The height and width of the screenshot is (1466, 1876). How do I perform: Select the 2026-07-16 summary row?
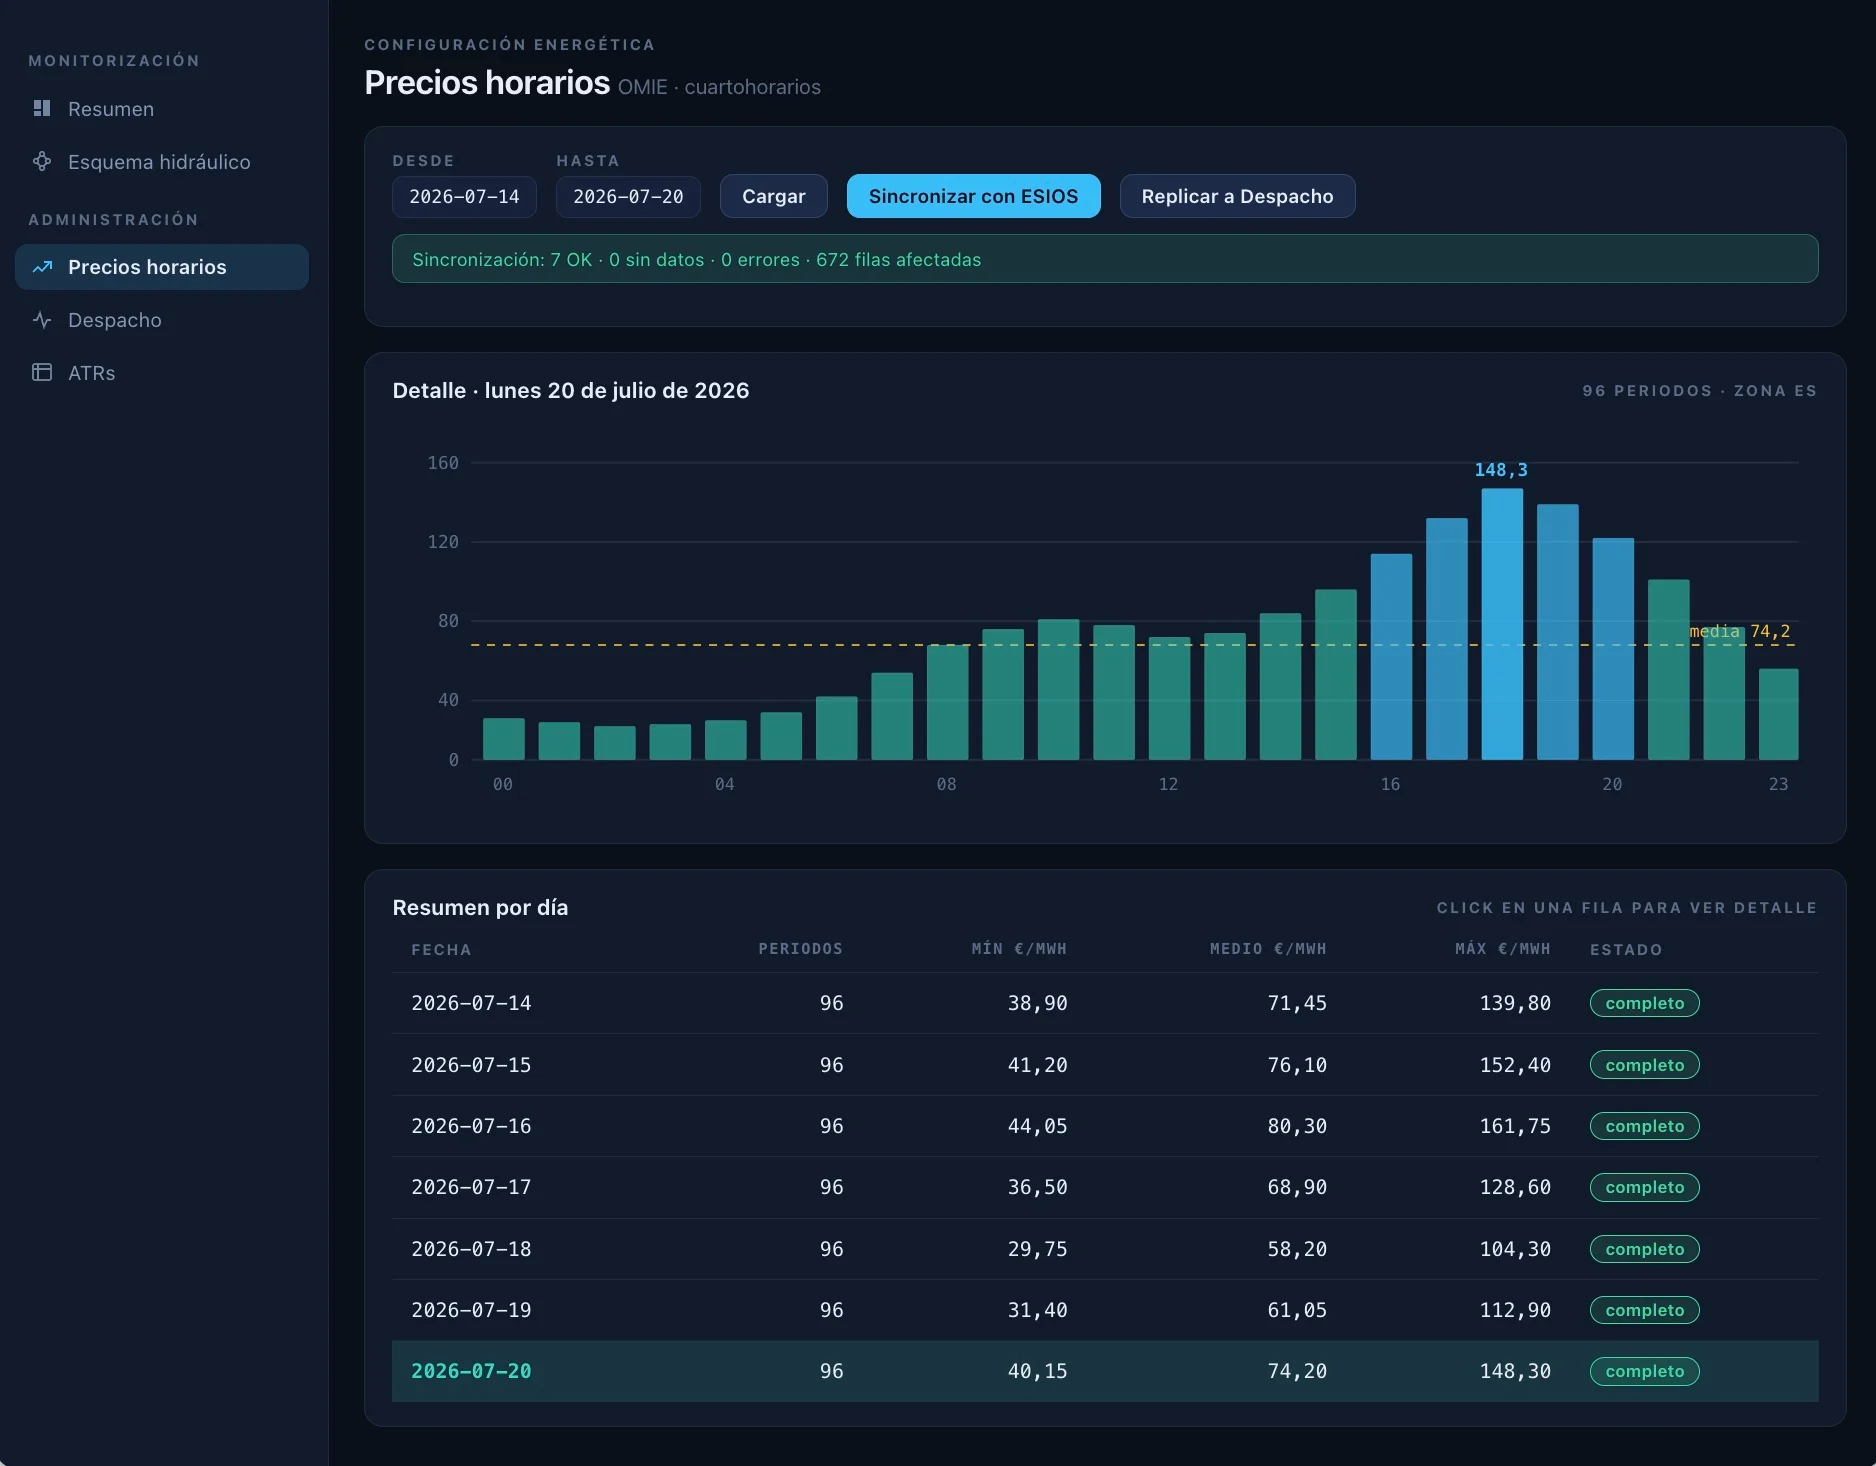(1105, 1126)
